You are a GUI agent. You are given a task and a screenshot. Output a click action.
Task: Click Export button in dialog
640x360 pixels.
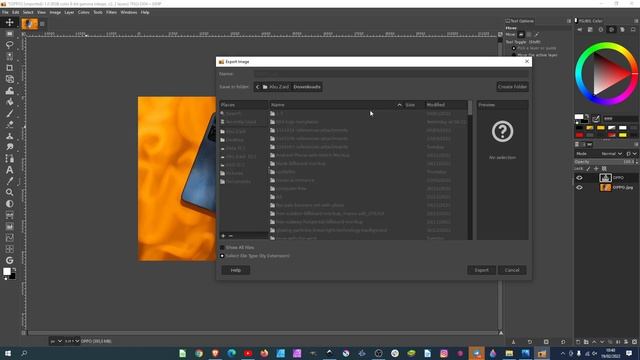point(481,270)
